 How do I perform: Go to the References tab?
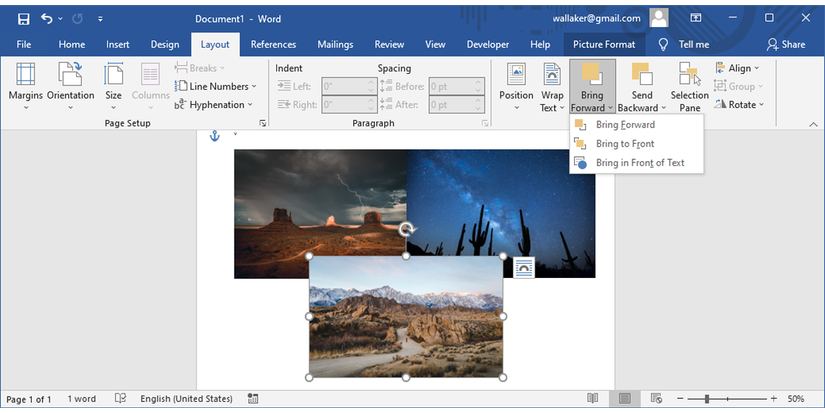[x=273, y=45]
